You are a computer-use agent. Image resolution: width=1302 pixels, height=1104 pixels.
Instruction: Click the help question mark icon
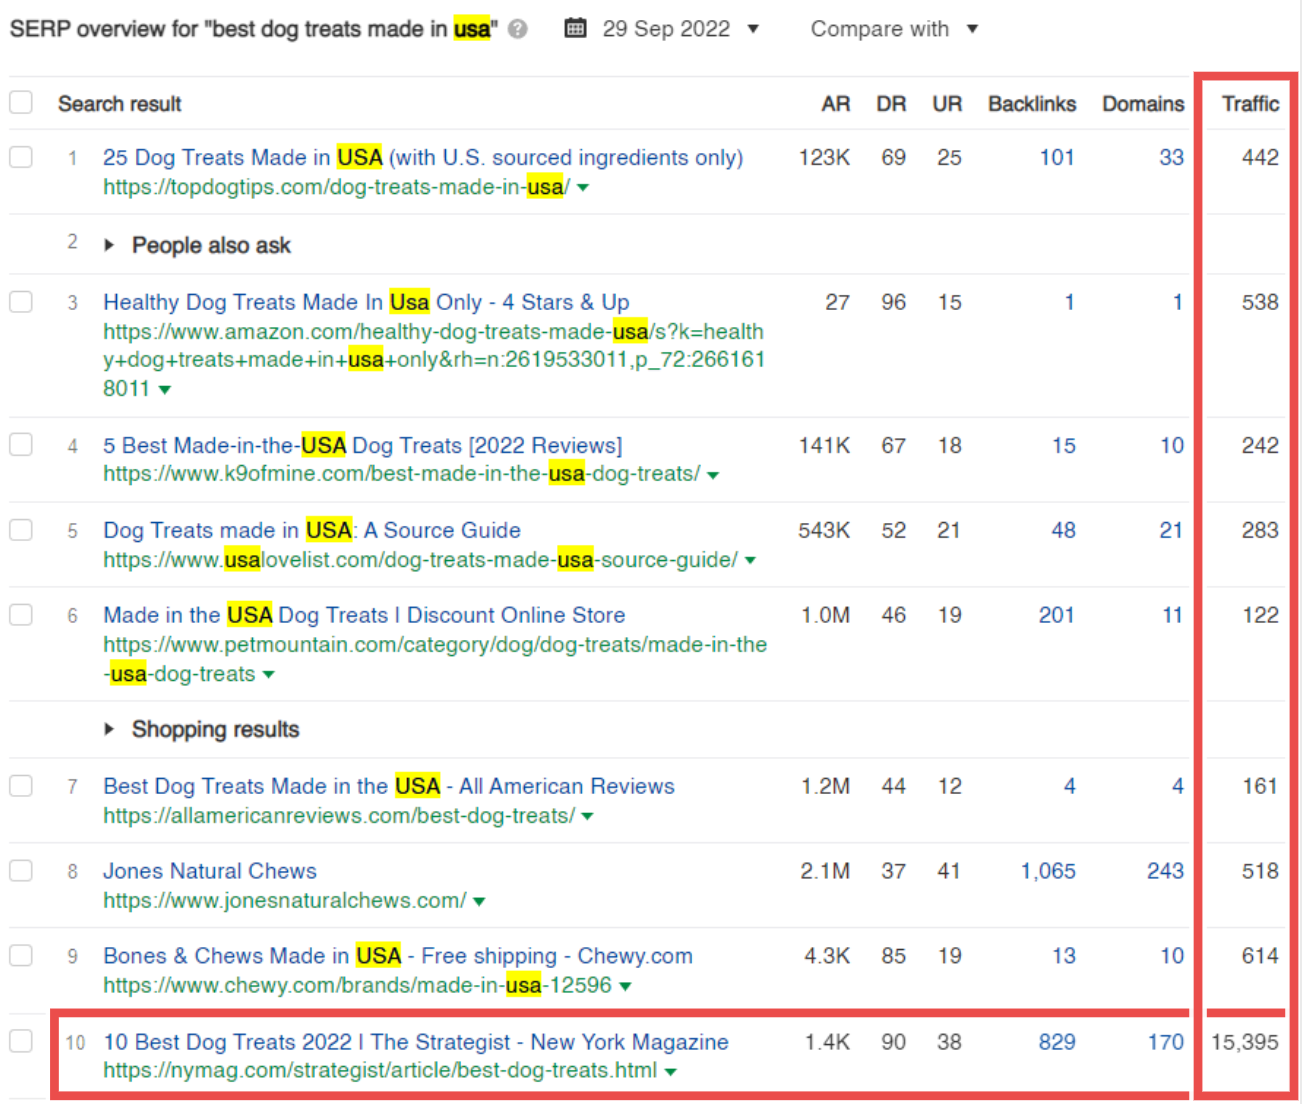517,29
